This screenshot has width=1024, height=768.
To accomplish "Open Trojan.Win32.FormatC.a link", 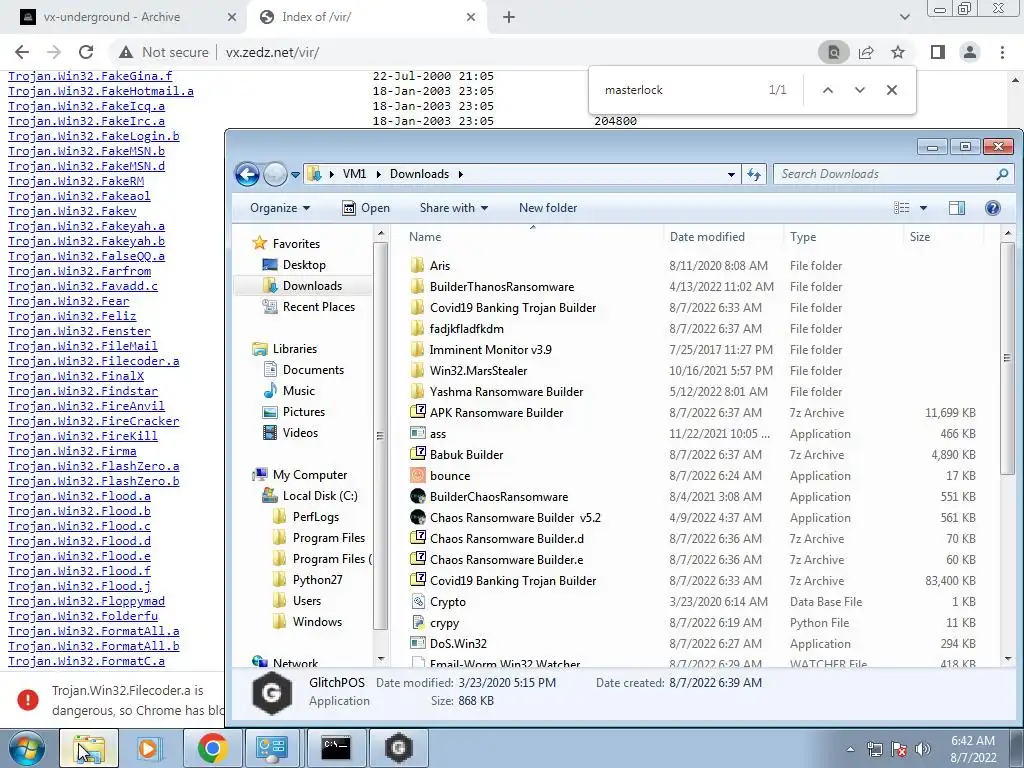I will tap(86, 661).
